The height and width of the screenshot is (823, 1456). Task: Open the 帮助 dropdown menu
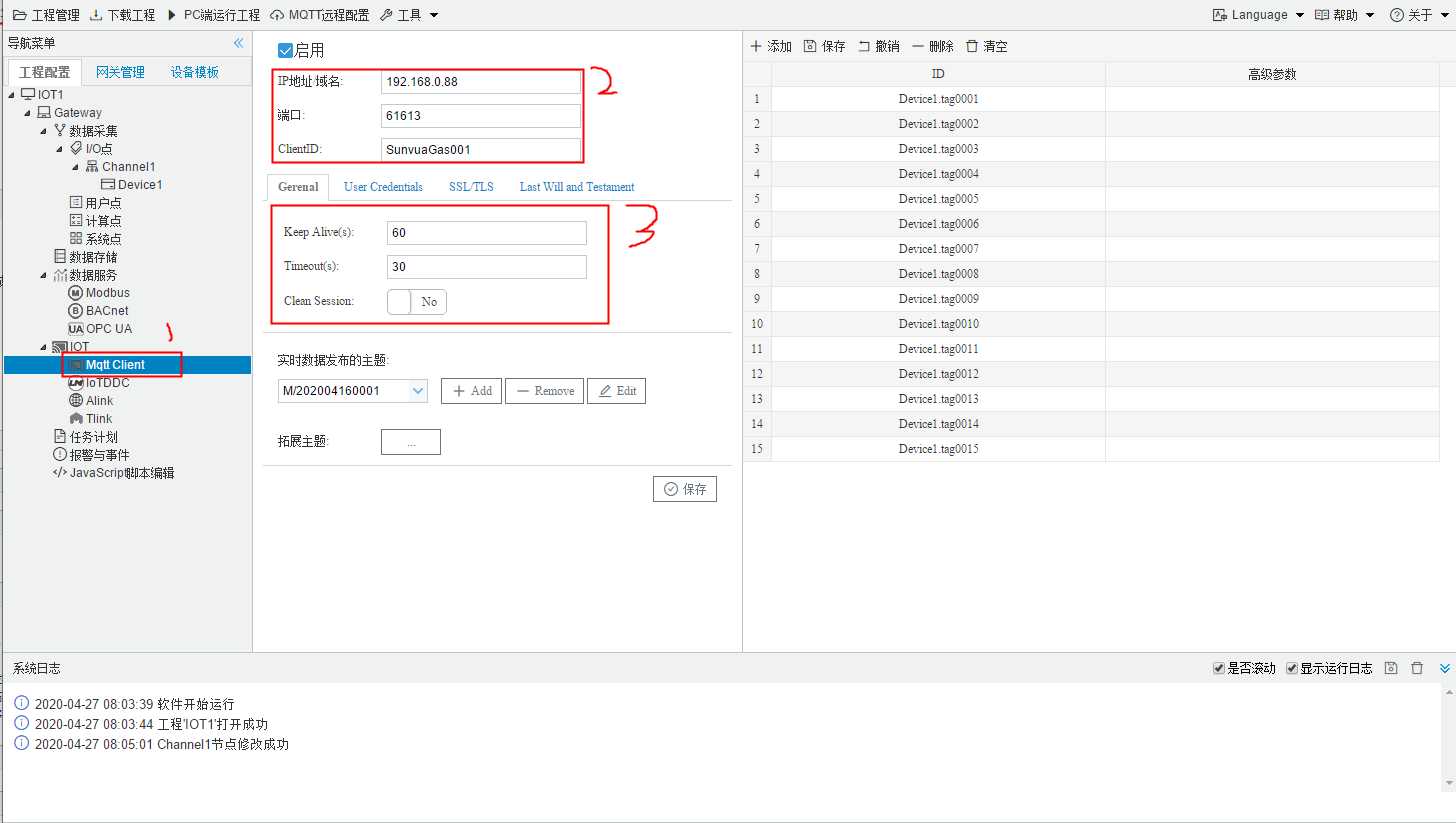(1345, 15)
